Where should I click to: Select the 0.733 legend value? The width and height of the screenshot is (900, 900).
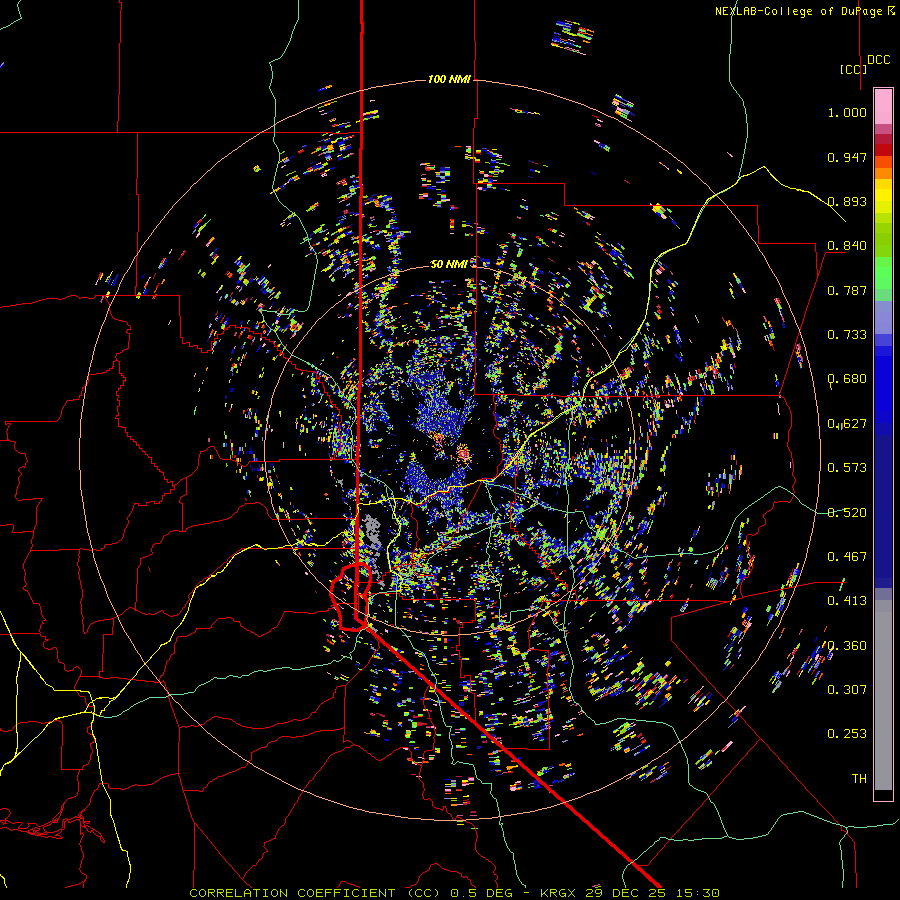[847, 335]
